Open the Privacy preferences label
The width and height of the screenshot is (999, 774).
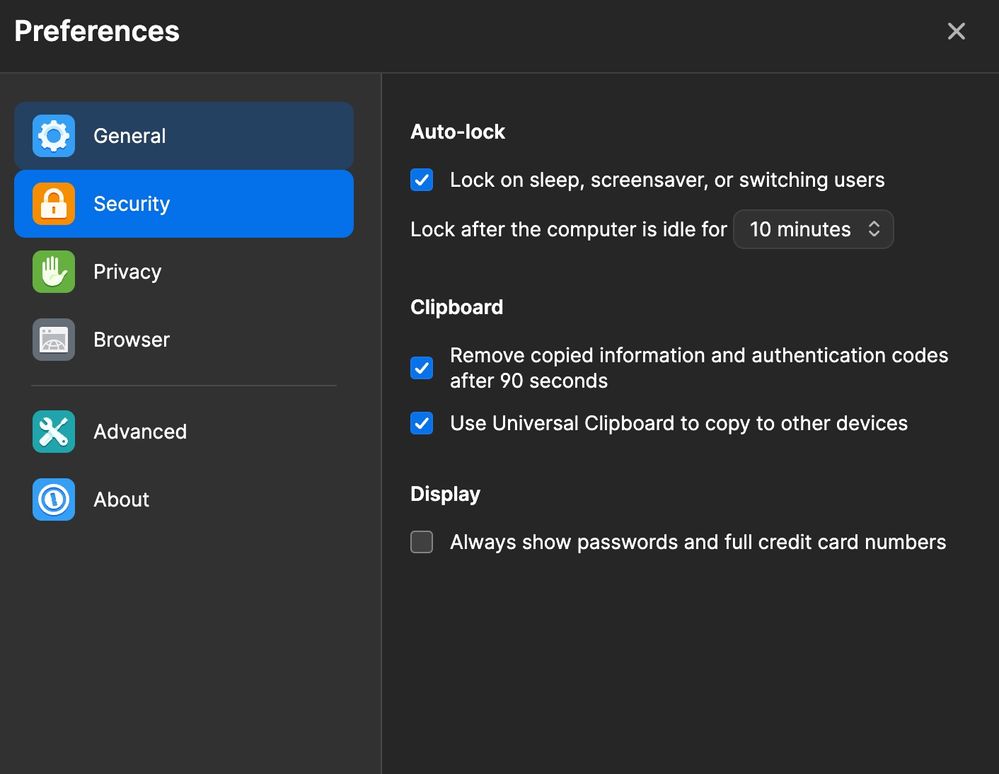click(127, 272)
